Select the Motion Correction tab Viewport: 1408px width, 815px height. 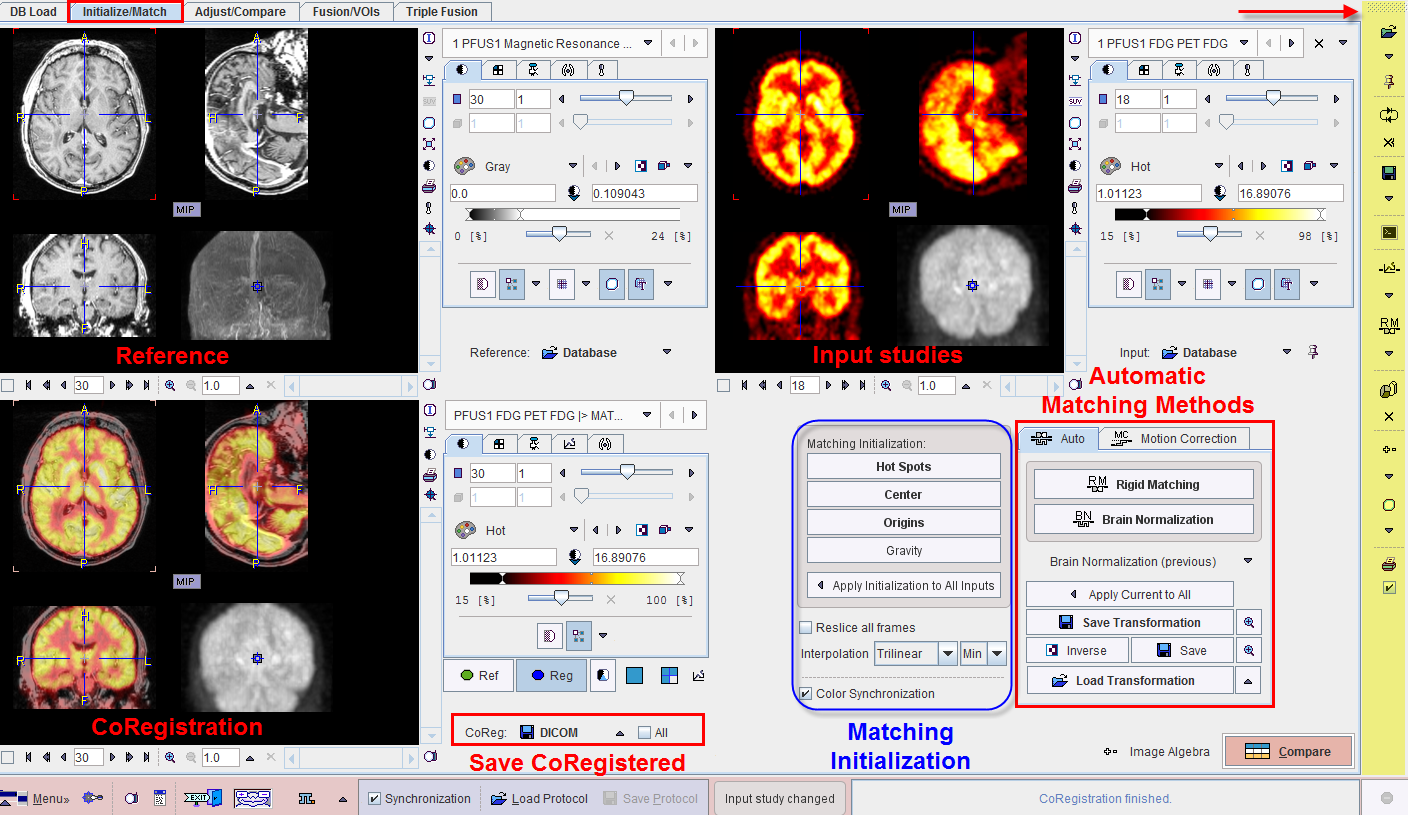click(1175, 438)
